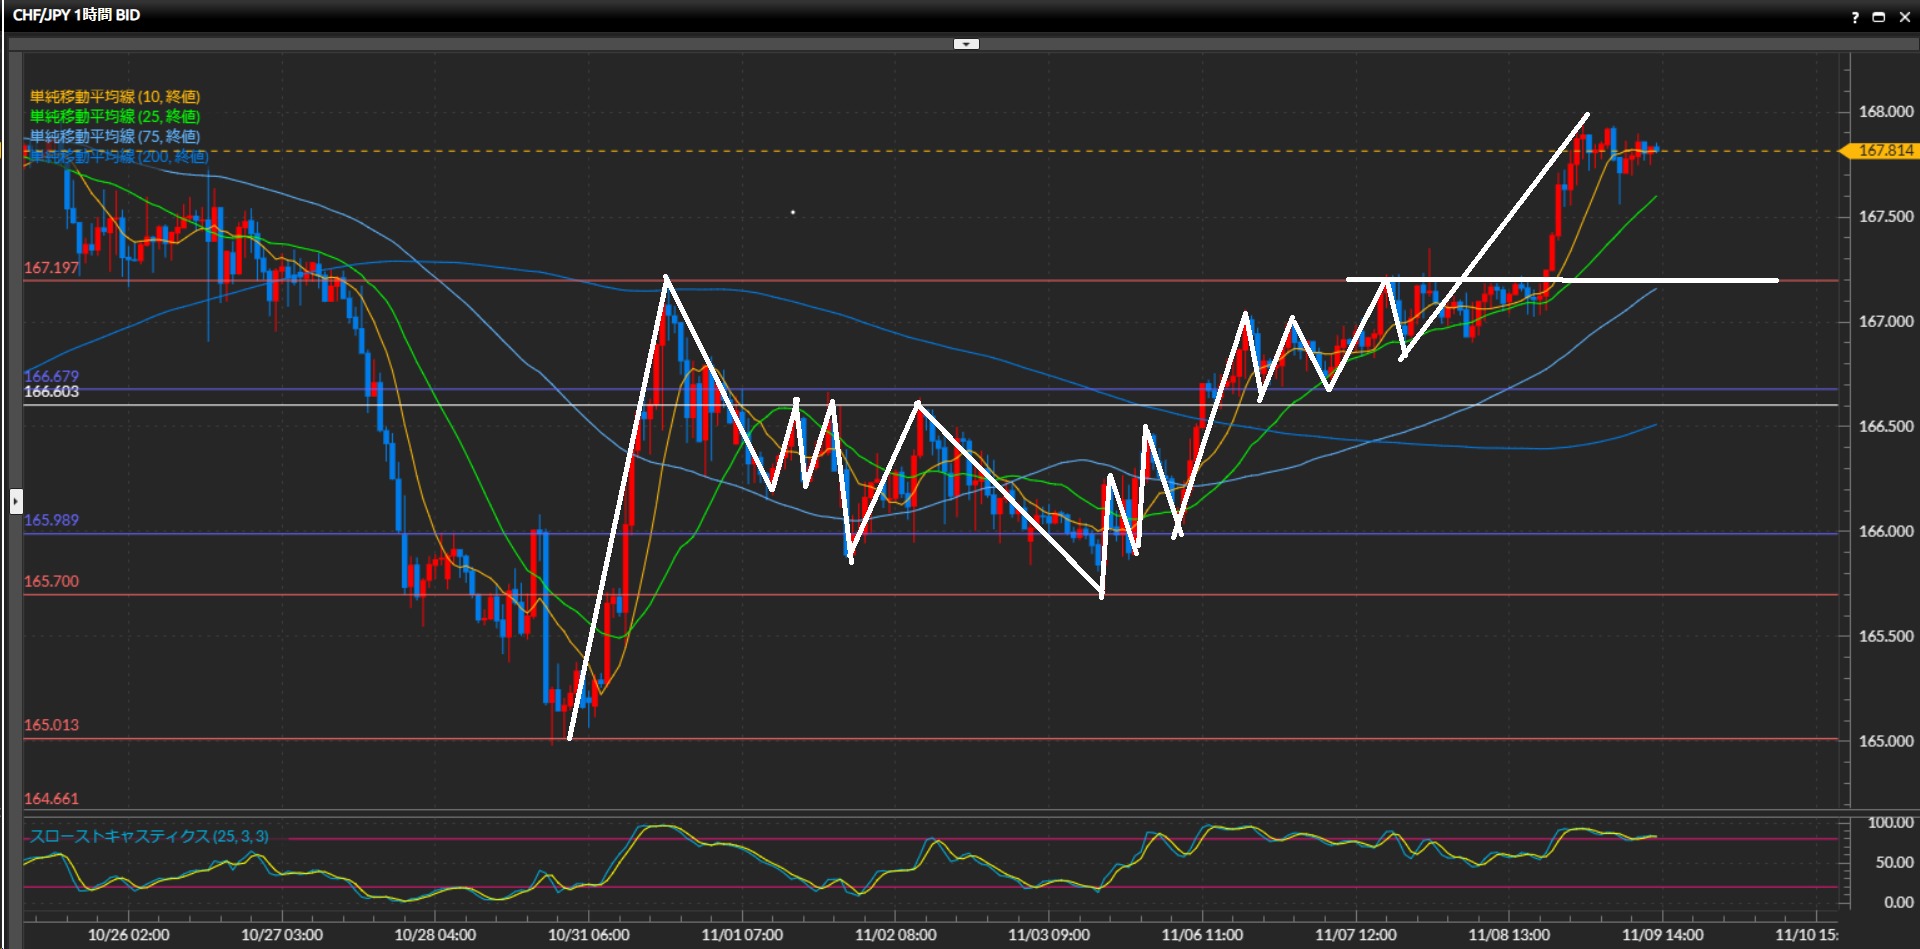This screenshot has width=1920, height=949.
Task: Expand the left side panel arrow
Action: pos(16,500)
